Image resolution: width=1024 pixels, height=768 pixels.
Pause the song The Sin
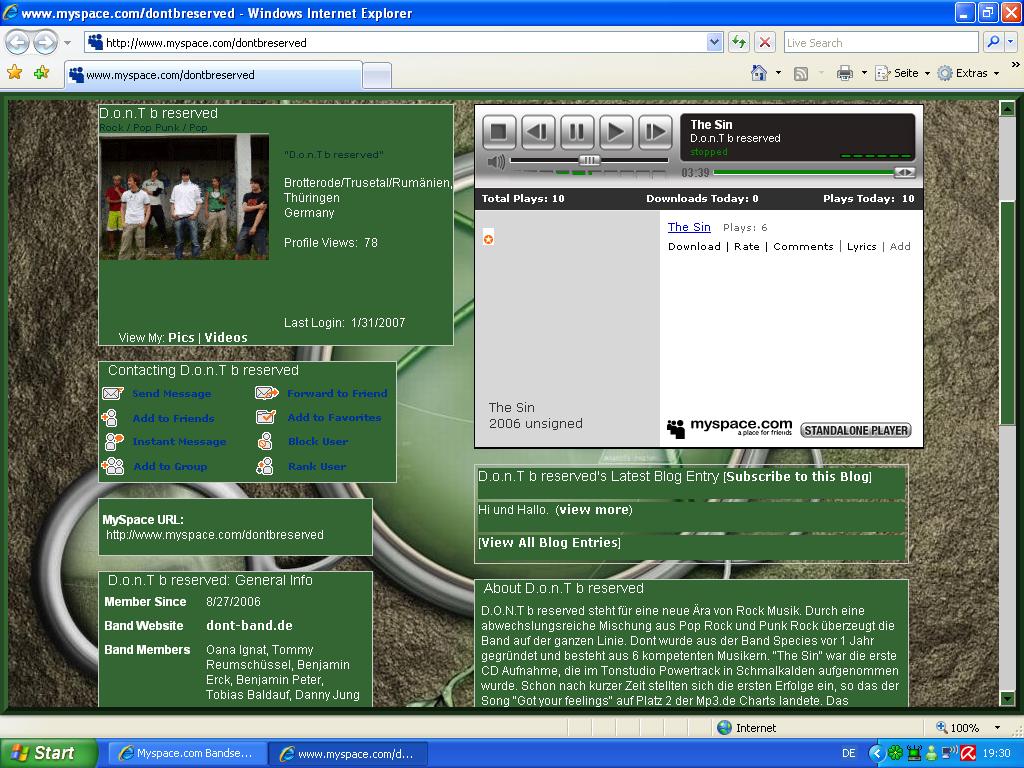pos(577,133)
